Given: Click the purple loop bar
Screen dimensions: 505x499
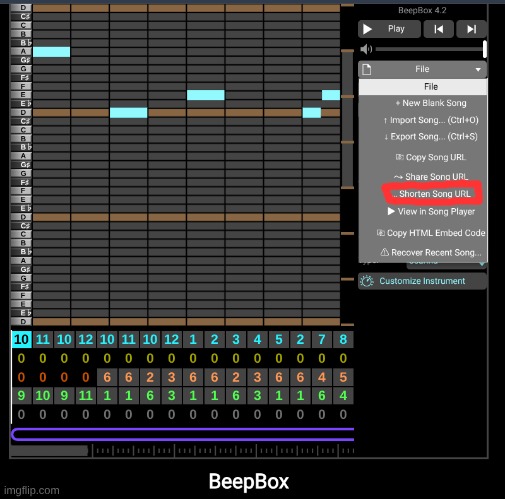Looking at the screenshot, I should pyautogui.click(x=183, y=434).
